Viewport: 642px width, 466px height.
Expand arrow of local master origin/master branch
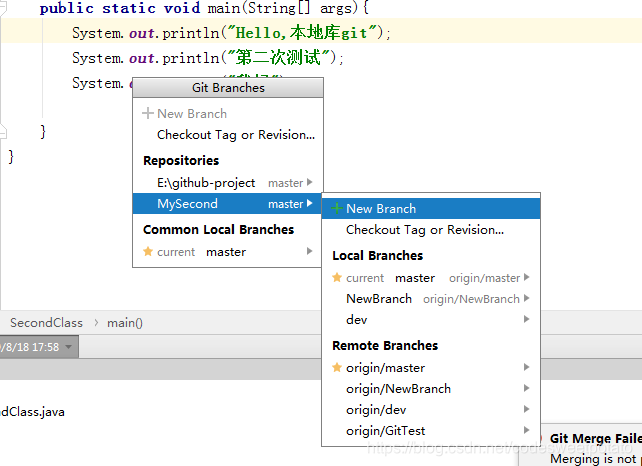tap(527, 277)
